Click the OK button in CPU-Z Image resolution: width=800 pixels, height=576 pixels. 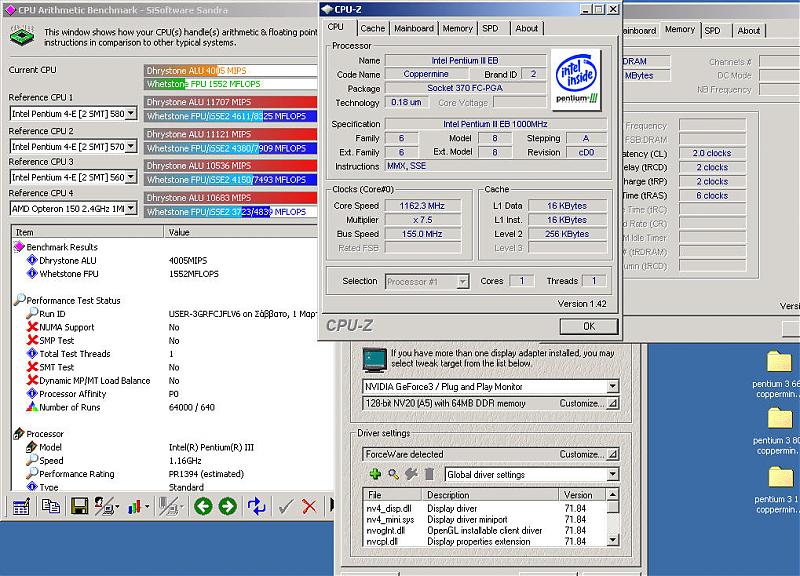pyautogui.click(x=589, y=326)
